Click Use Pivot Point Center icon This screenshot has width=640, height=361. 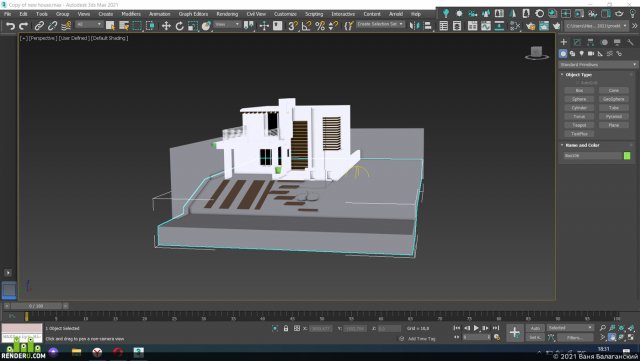coord(248,26)
